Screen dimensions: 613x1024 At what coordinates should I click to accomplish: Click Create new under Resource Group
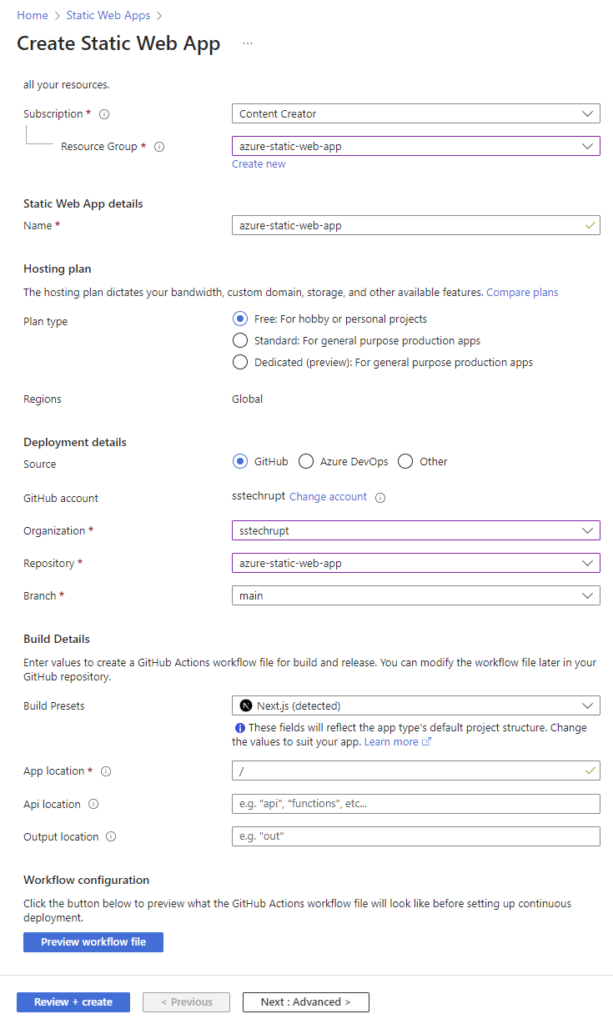(258, 163)
